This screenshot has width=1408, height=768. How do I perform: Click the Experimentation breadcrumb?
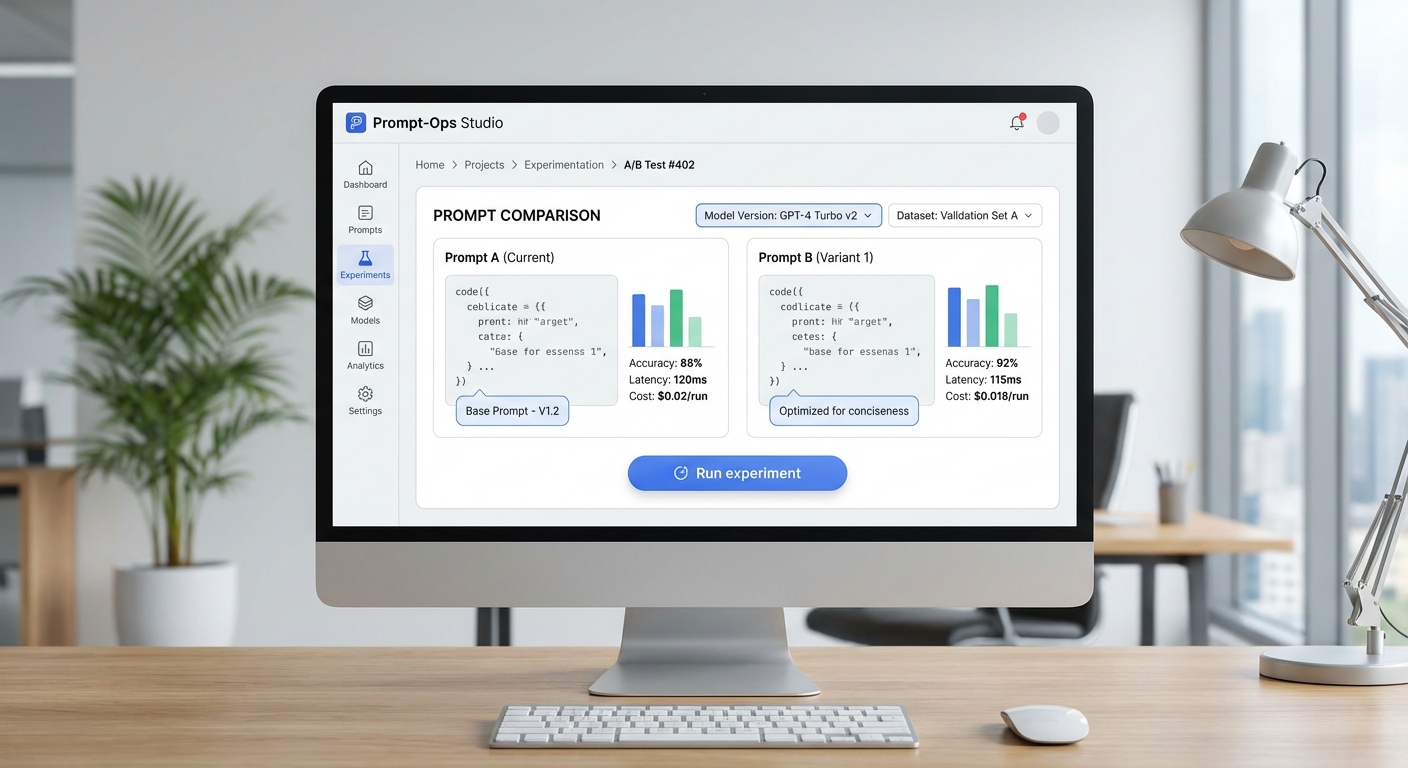pyautogui.click(x=564, y=165)
